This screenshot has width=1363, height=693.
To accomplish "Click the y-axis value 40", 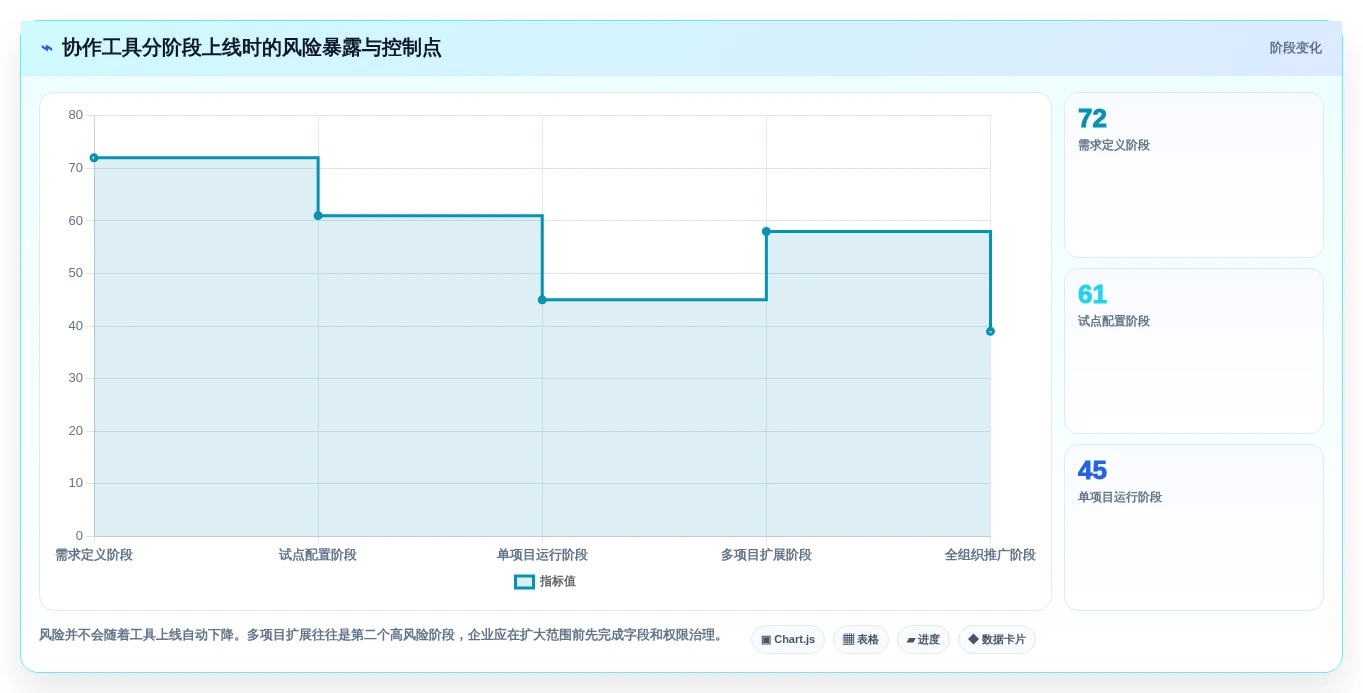I will coord(76,326).
